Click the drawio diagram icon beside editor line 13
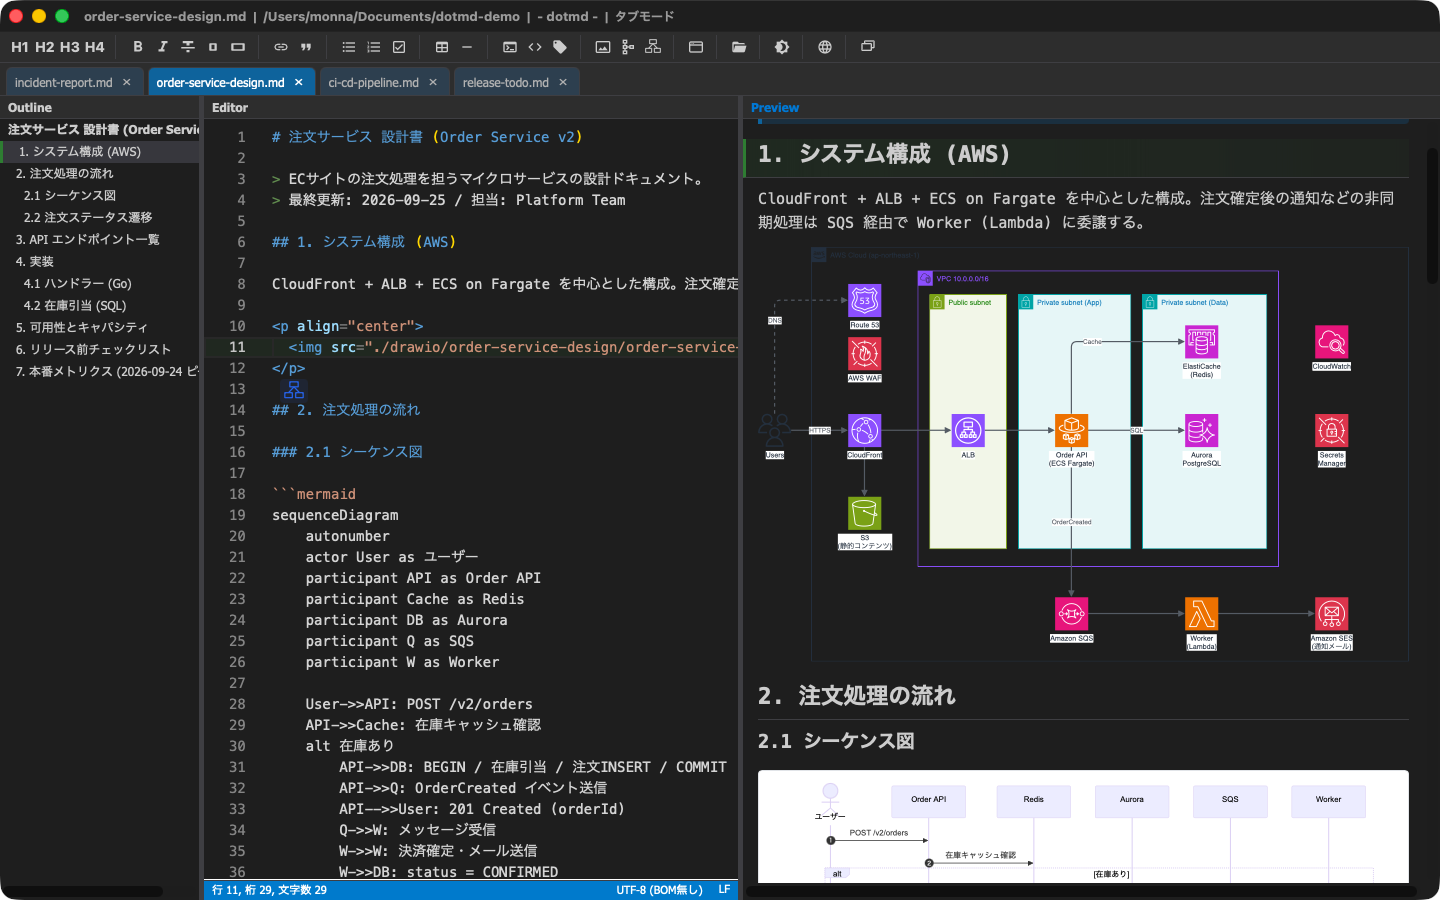 tap(294, 390)
